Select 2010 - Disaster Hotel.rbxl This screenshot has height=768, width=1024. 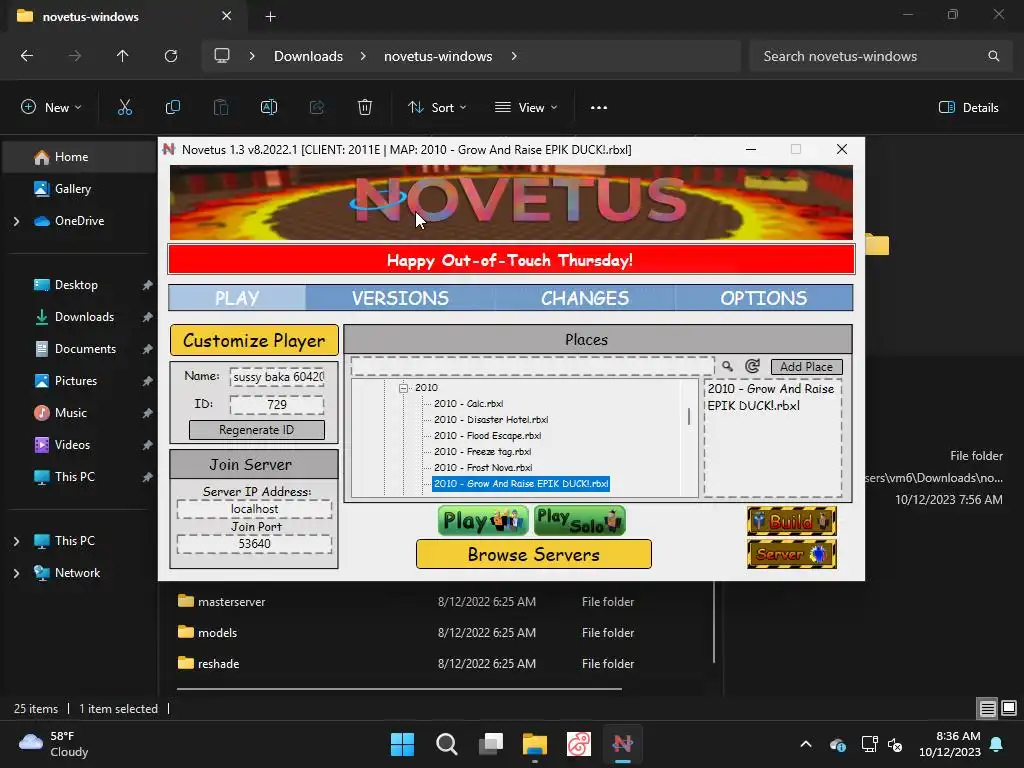coord(491,420)
